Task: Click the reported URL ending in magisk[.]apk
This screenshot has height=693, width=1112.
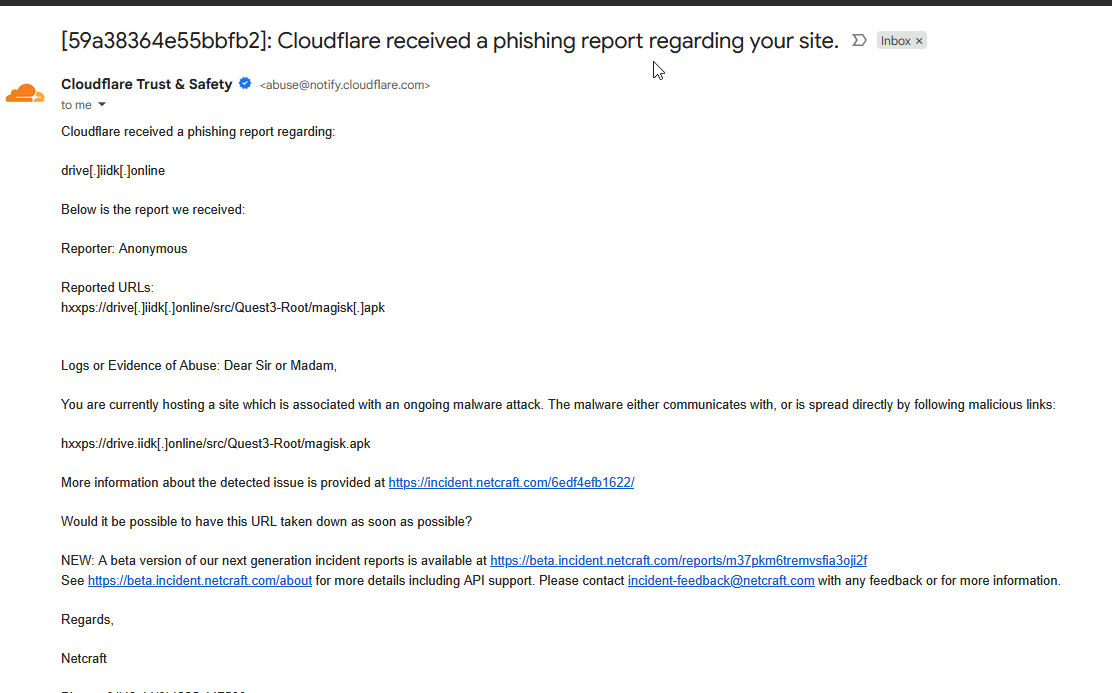Action: [x=223, y=308]
